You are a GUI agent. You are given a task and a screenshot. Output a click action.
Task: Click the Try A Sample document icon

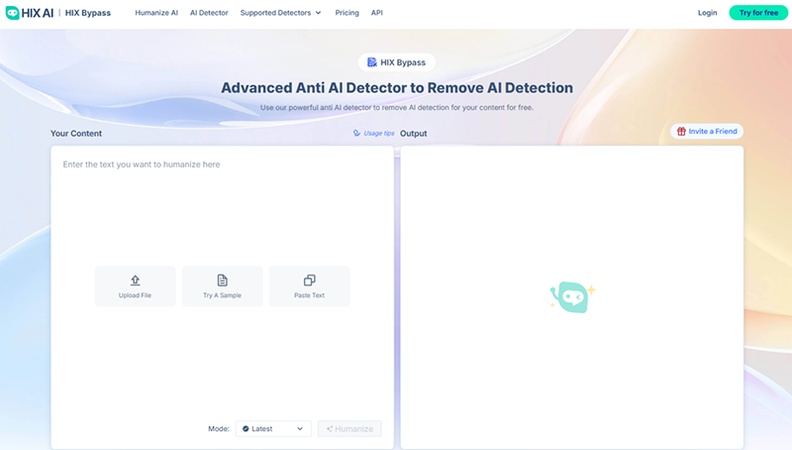click(x=222, y=280)
